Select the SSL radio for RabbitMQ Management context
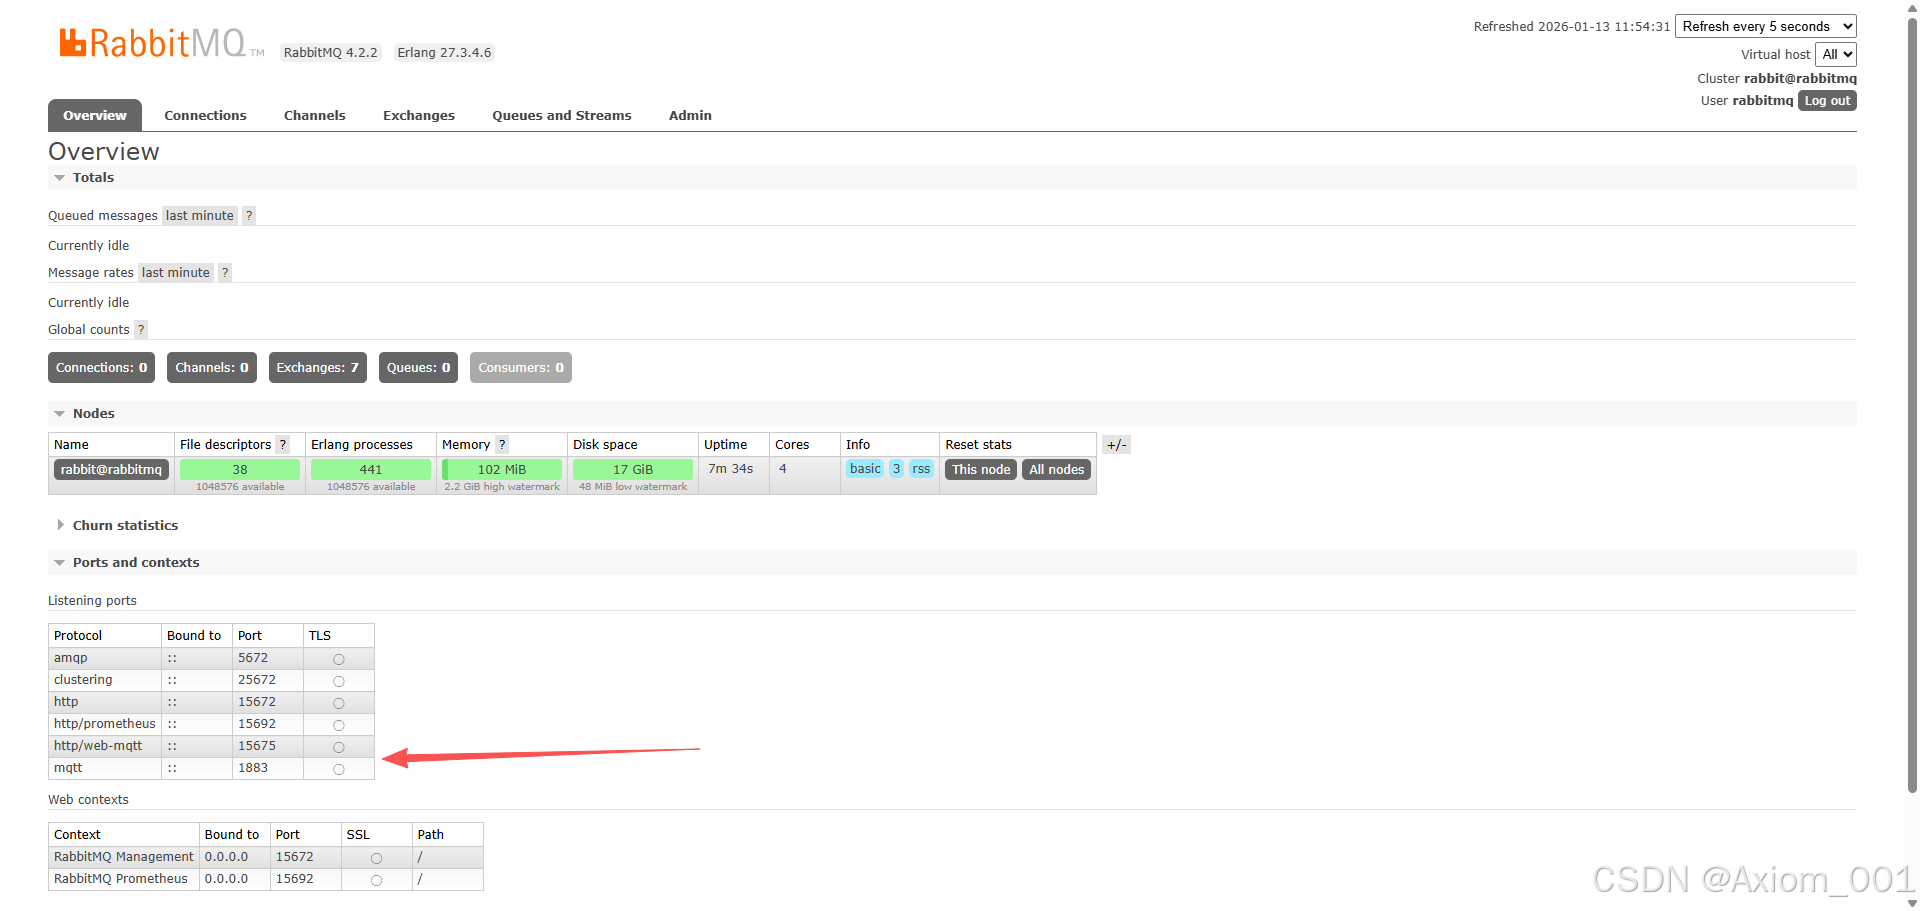This screenshot has width=1920, height=911. pos(376,857)
